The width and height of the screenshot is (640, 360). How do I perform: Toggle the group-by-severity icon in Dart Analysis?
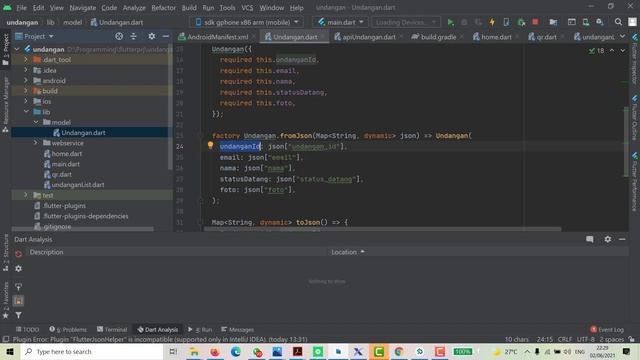(18, 301)
